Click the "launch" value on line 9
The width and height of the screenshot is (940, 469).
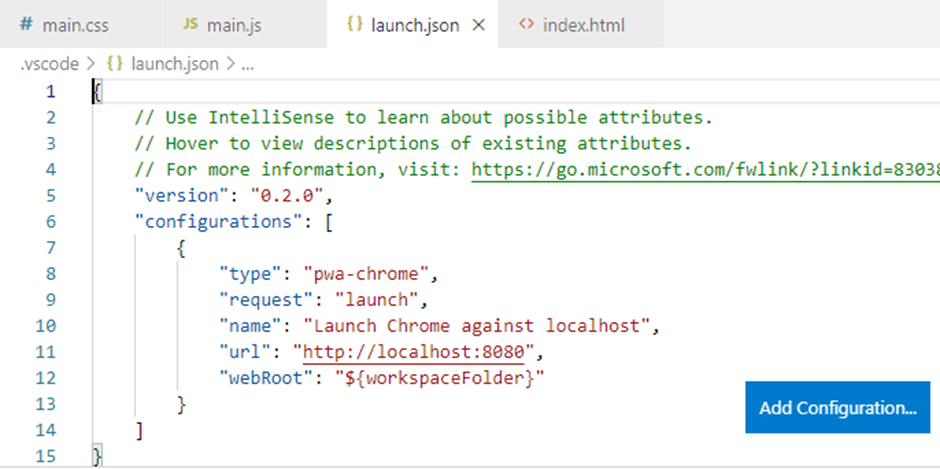[376, 300]
